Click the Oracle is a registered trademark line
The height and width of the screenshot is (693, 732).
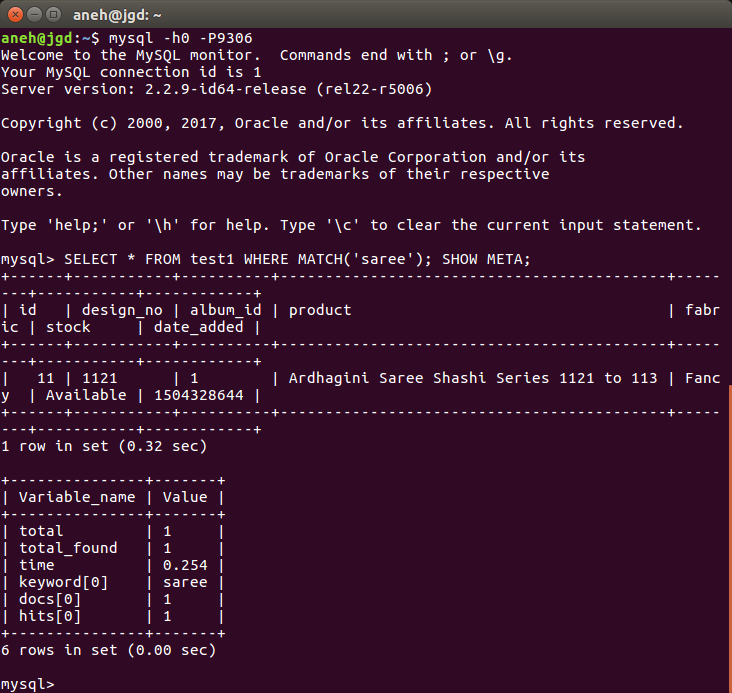pos(293,157)
